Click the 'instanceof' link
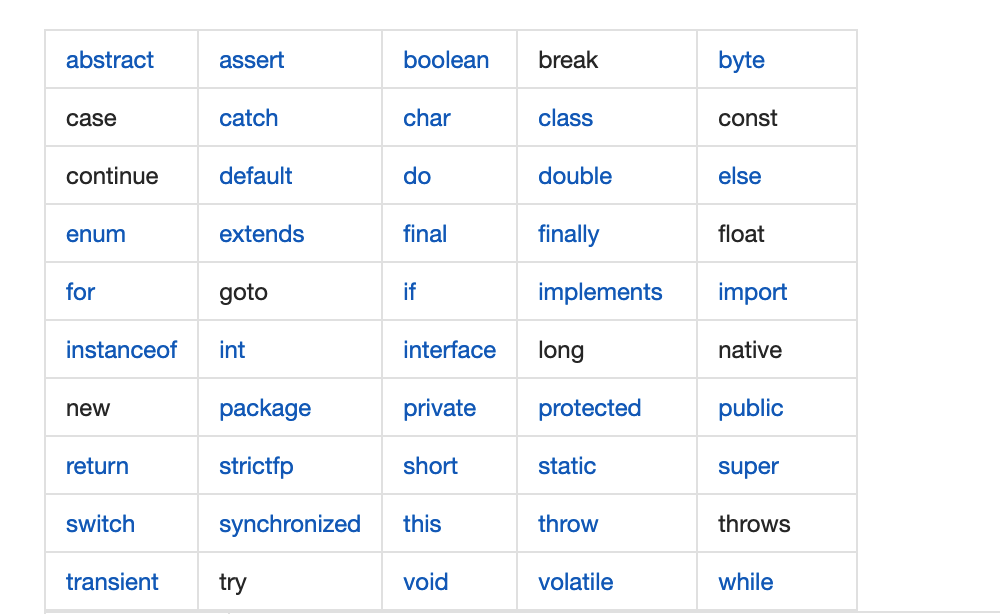The width and height of the screenshot is (1000, 614). pyautogui.click(x=122, y=350)
